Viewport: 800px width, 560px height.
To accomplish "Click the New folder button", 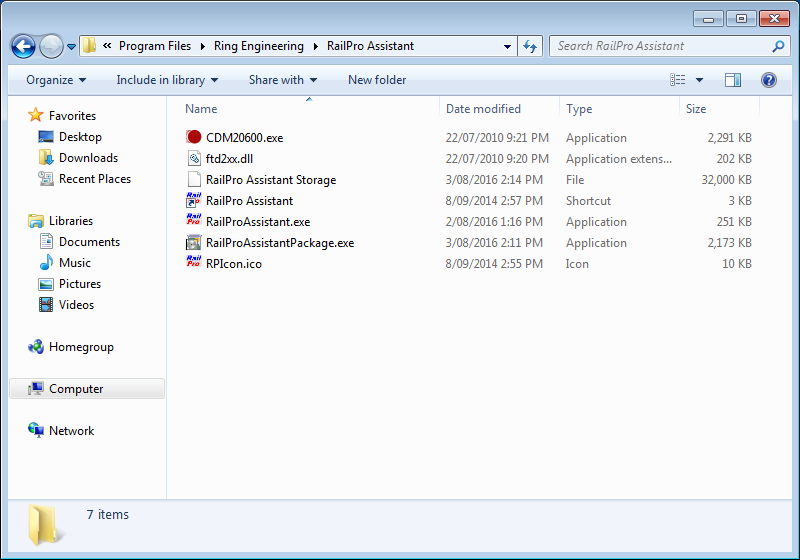I will click(x=377, y=80).
